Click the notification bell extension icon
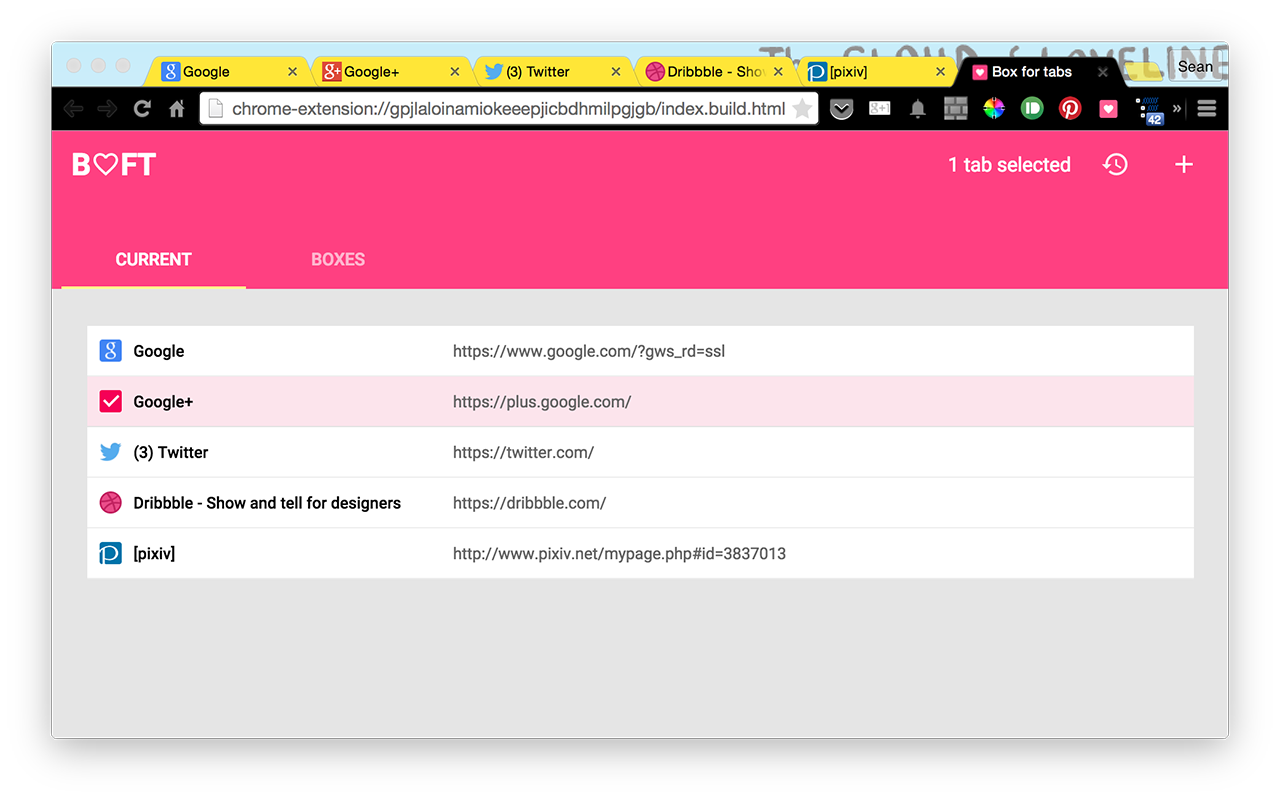Viewport: 1280px width, 800px height. [918, 109]
